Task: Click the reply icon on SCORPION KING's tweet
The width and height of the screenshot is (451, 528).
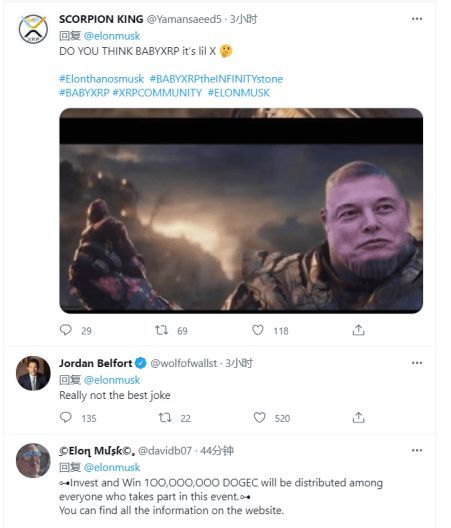Action: click(x=66, y=330)
